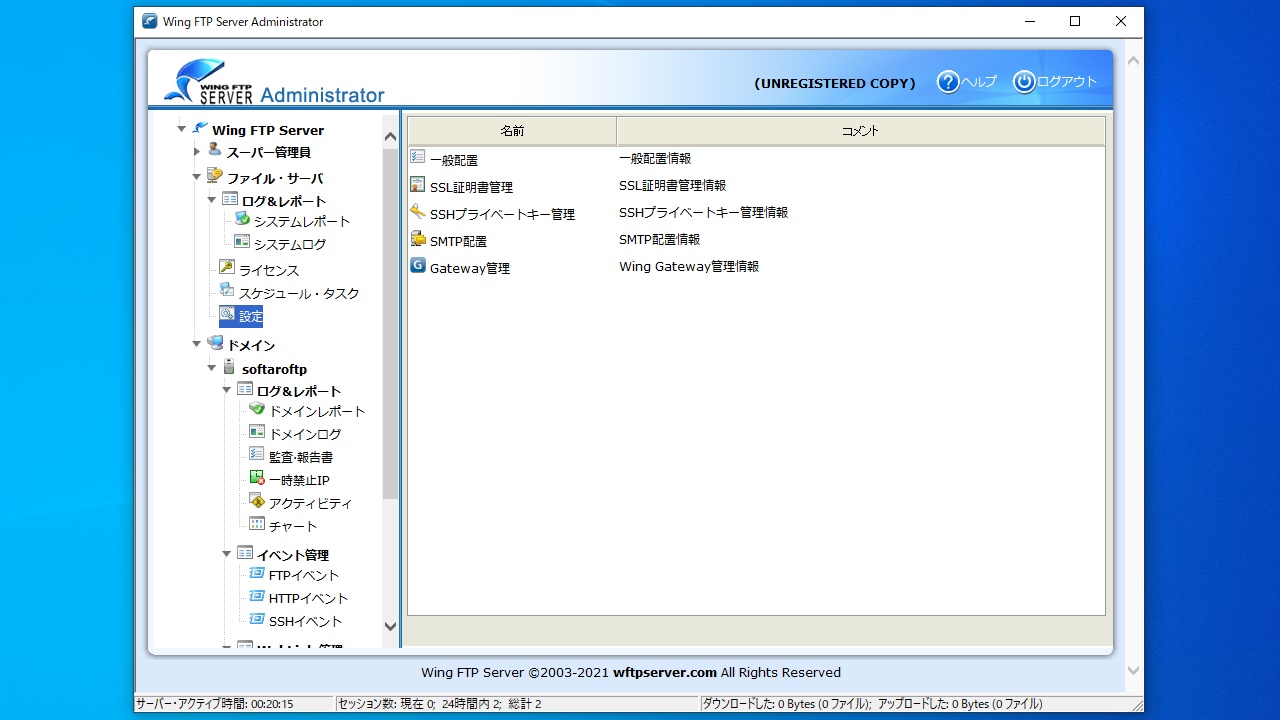The height and width of the screenshot is (720, 1280).
Task: Click the SSHイベント icon
Action: coord(257,619)
